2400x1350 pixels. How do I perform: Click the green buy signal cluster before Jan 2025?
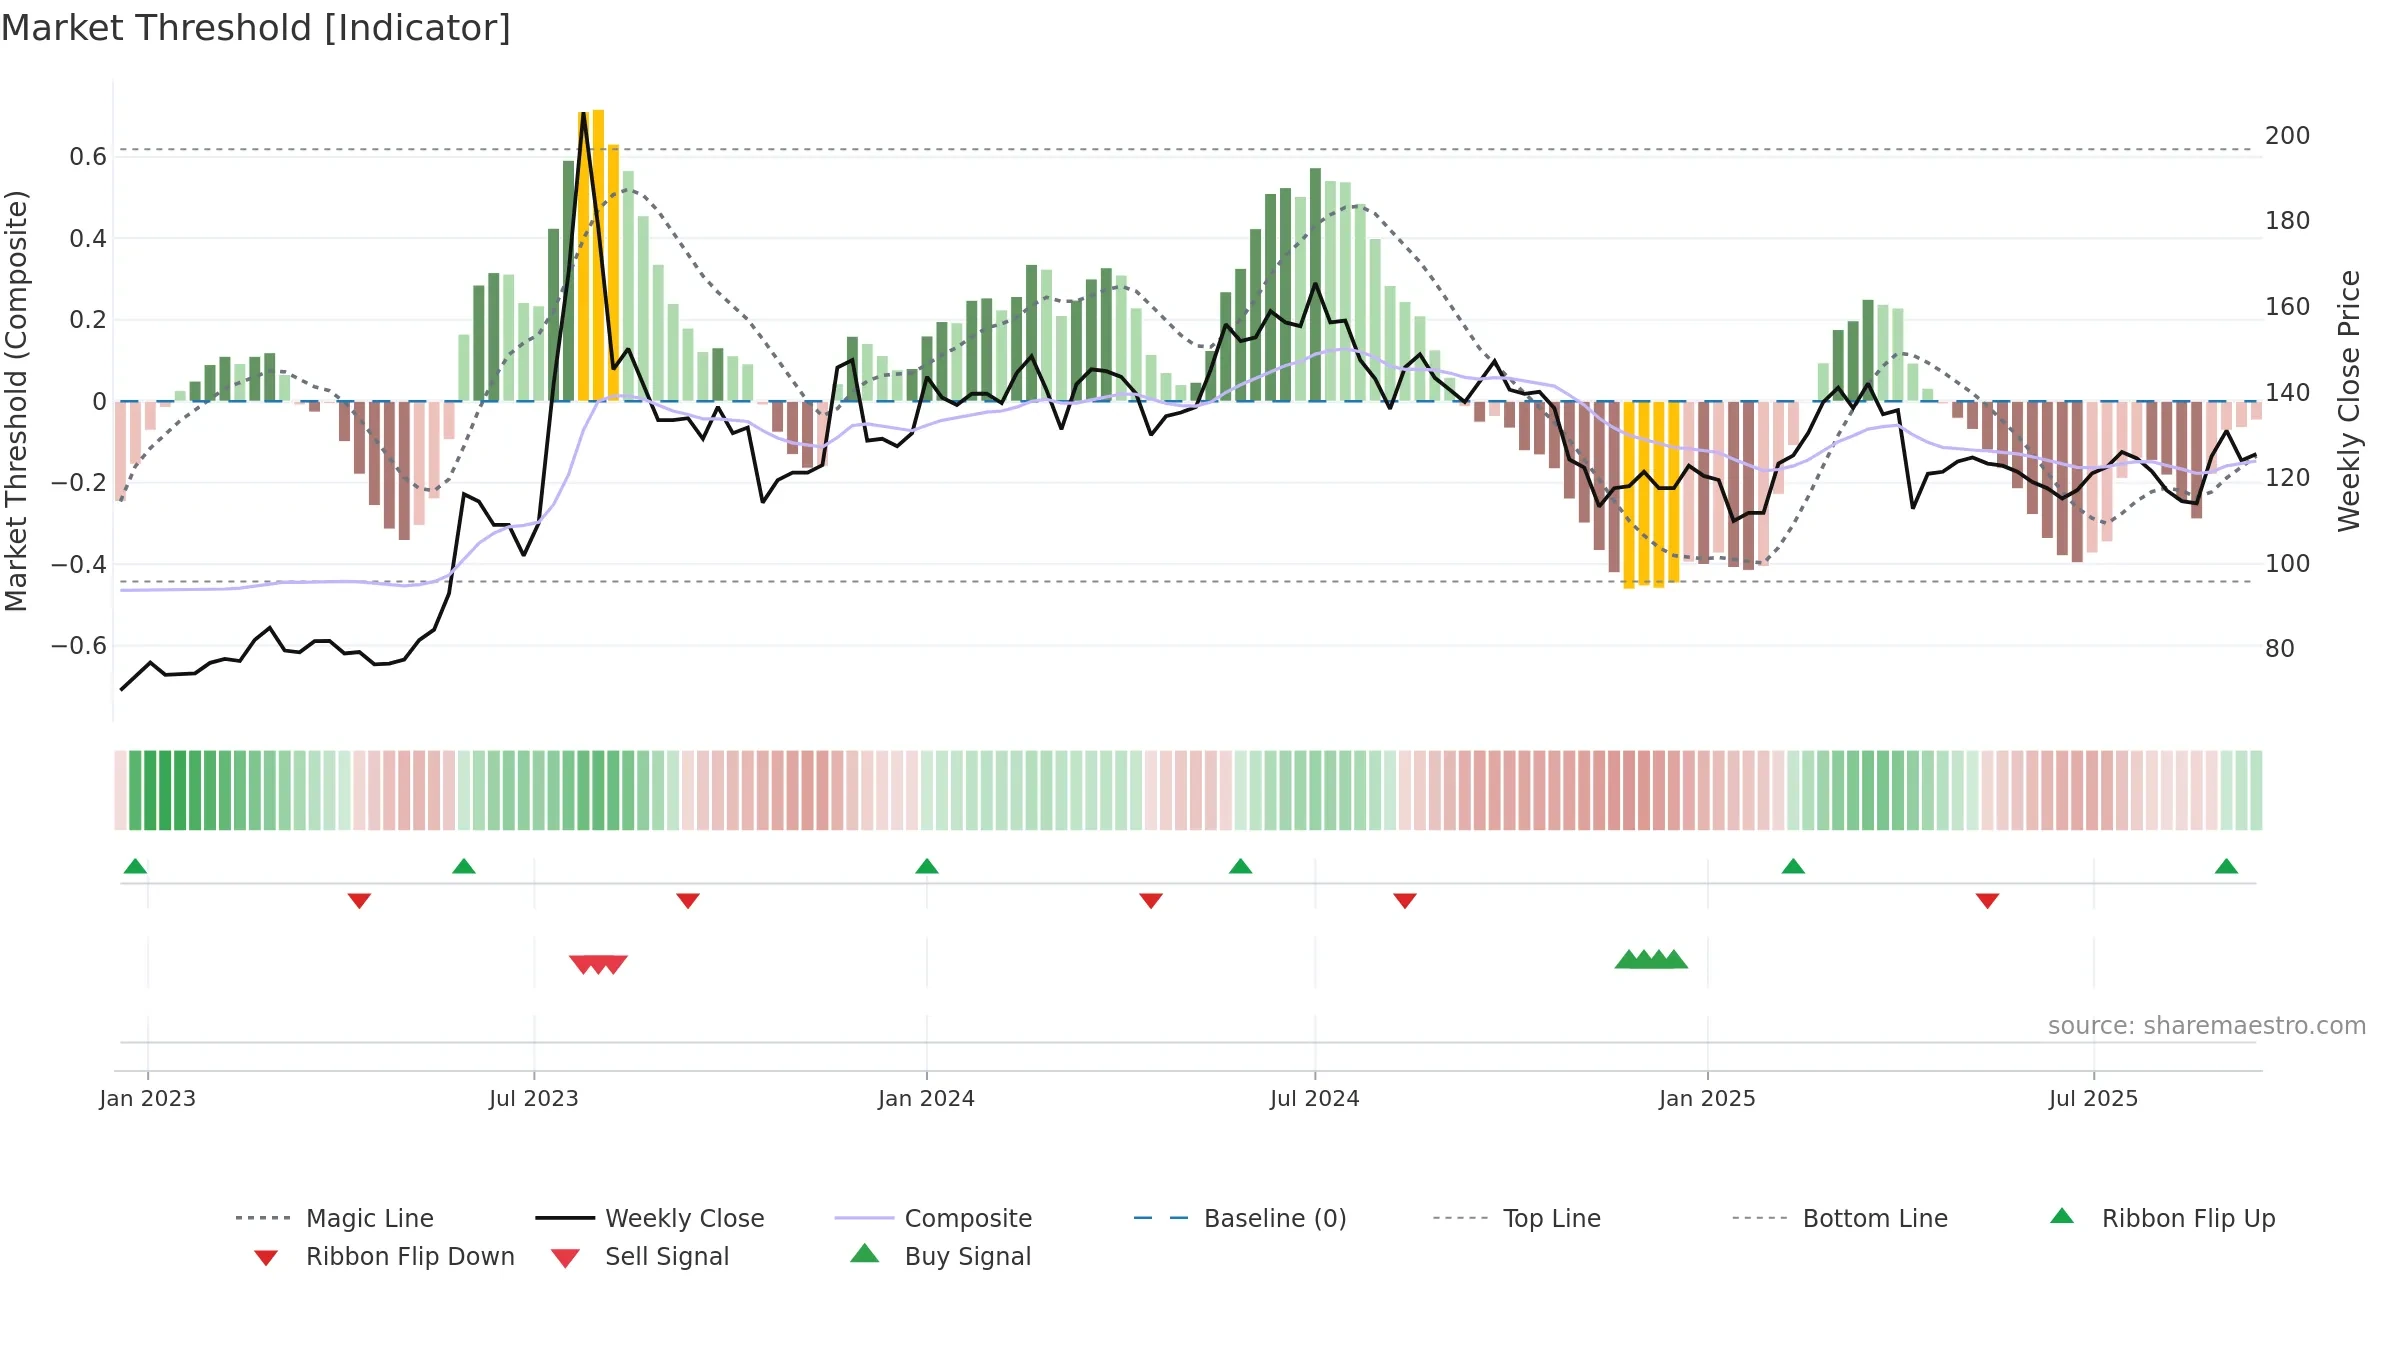1651,959
